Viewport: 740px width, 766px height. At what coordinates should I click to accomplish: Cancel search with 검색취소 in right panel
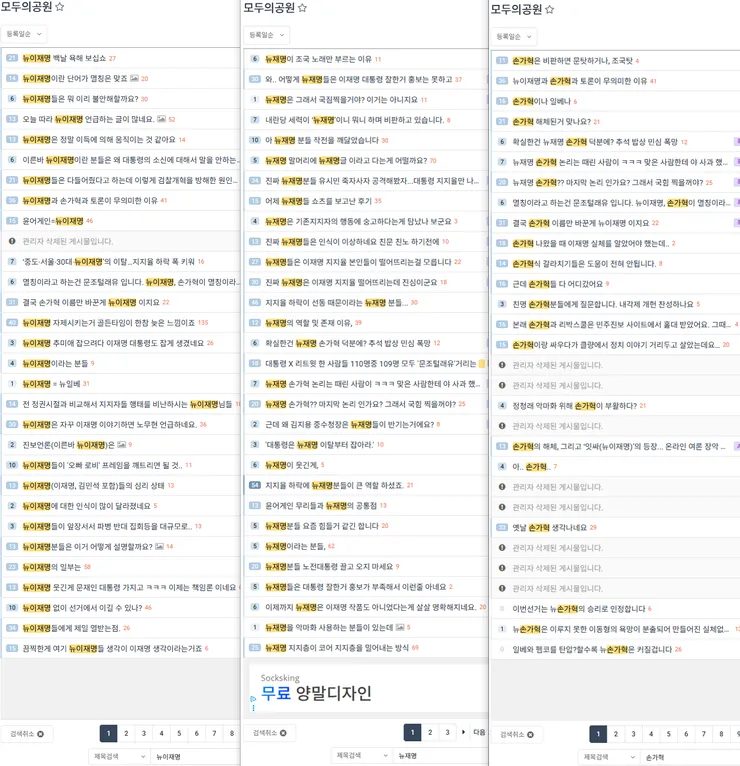[x=517, y=734]
